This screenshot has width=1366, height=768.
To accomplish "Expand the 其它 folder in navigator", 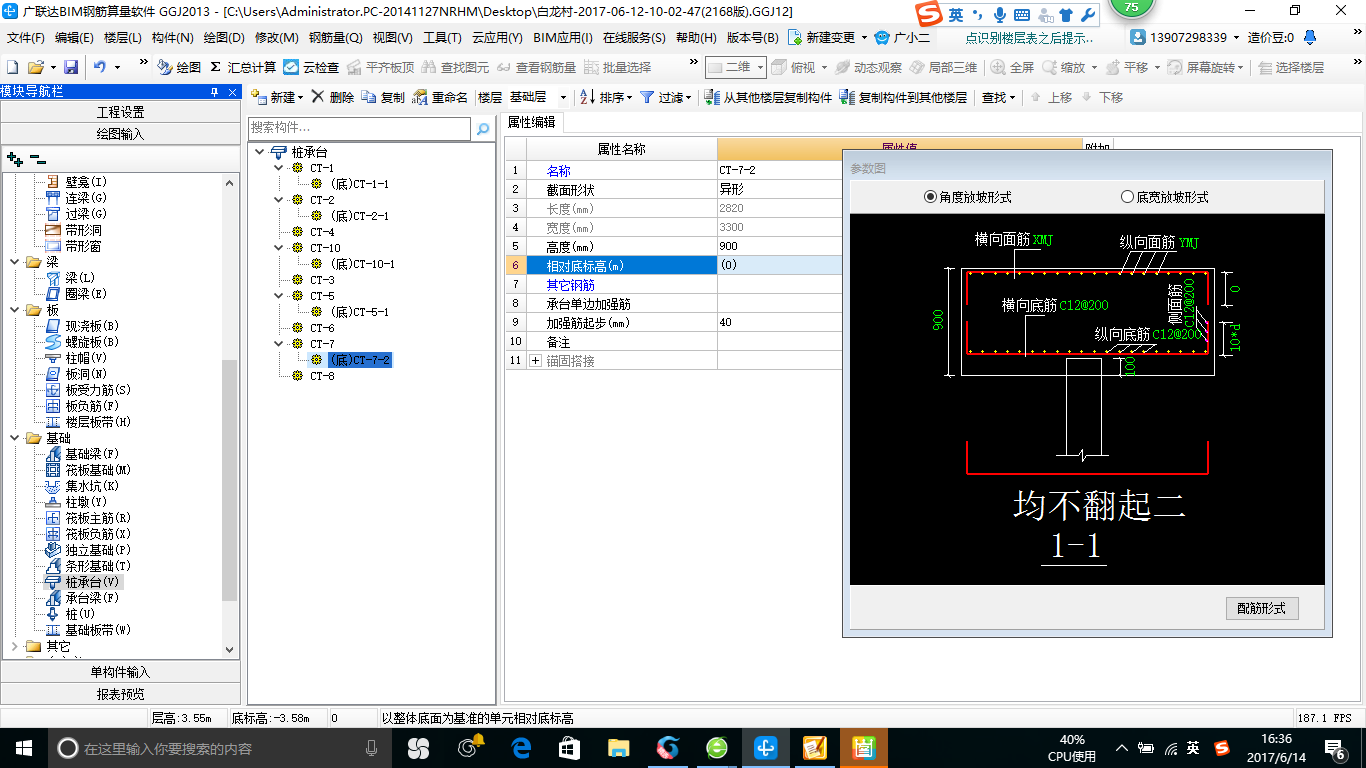I will [15, 646].
